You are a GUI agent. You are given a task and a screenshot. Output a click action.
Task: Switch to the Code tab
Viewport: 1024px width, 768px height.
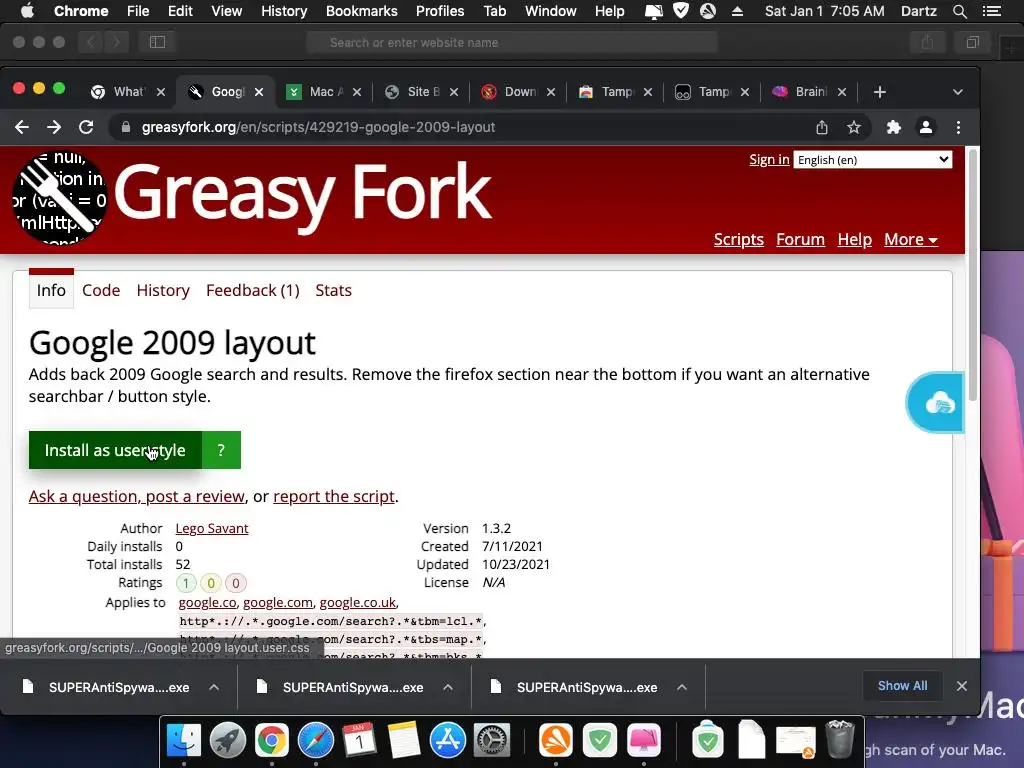101,291
